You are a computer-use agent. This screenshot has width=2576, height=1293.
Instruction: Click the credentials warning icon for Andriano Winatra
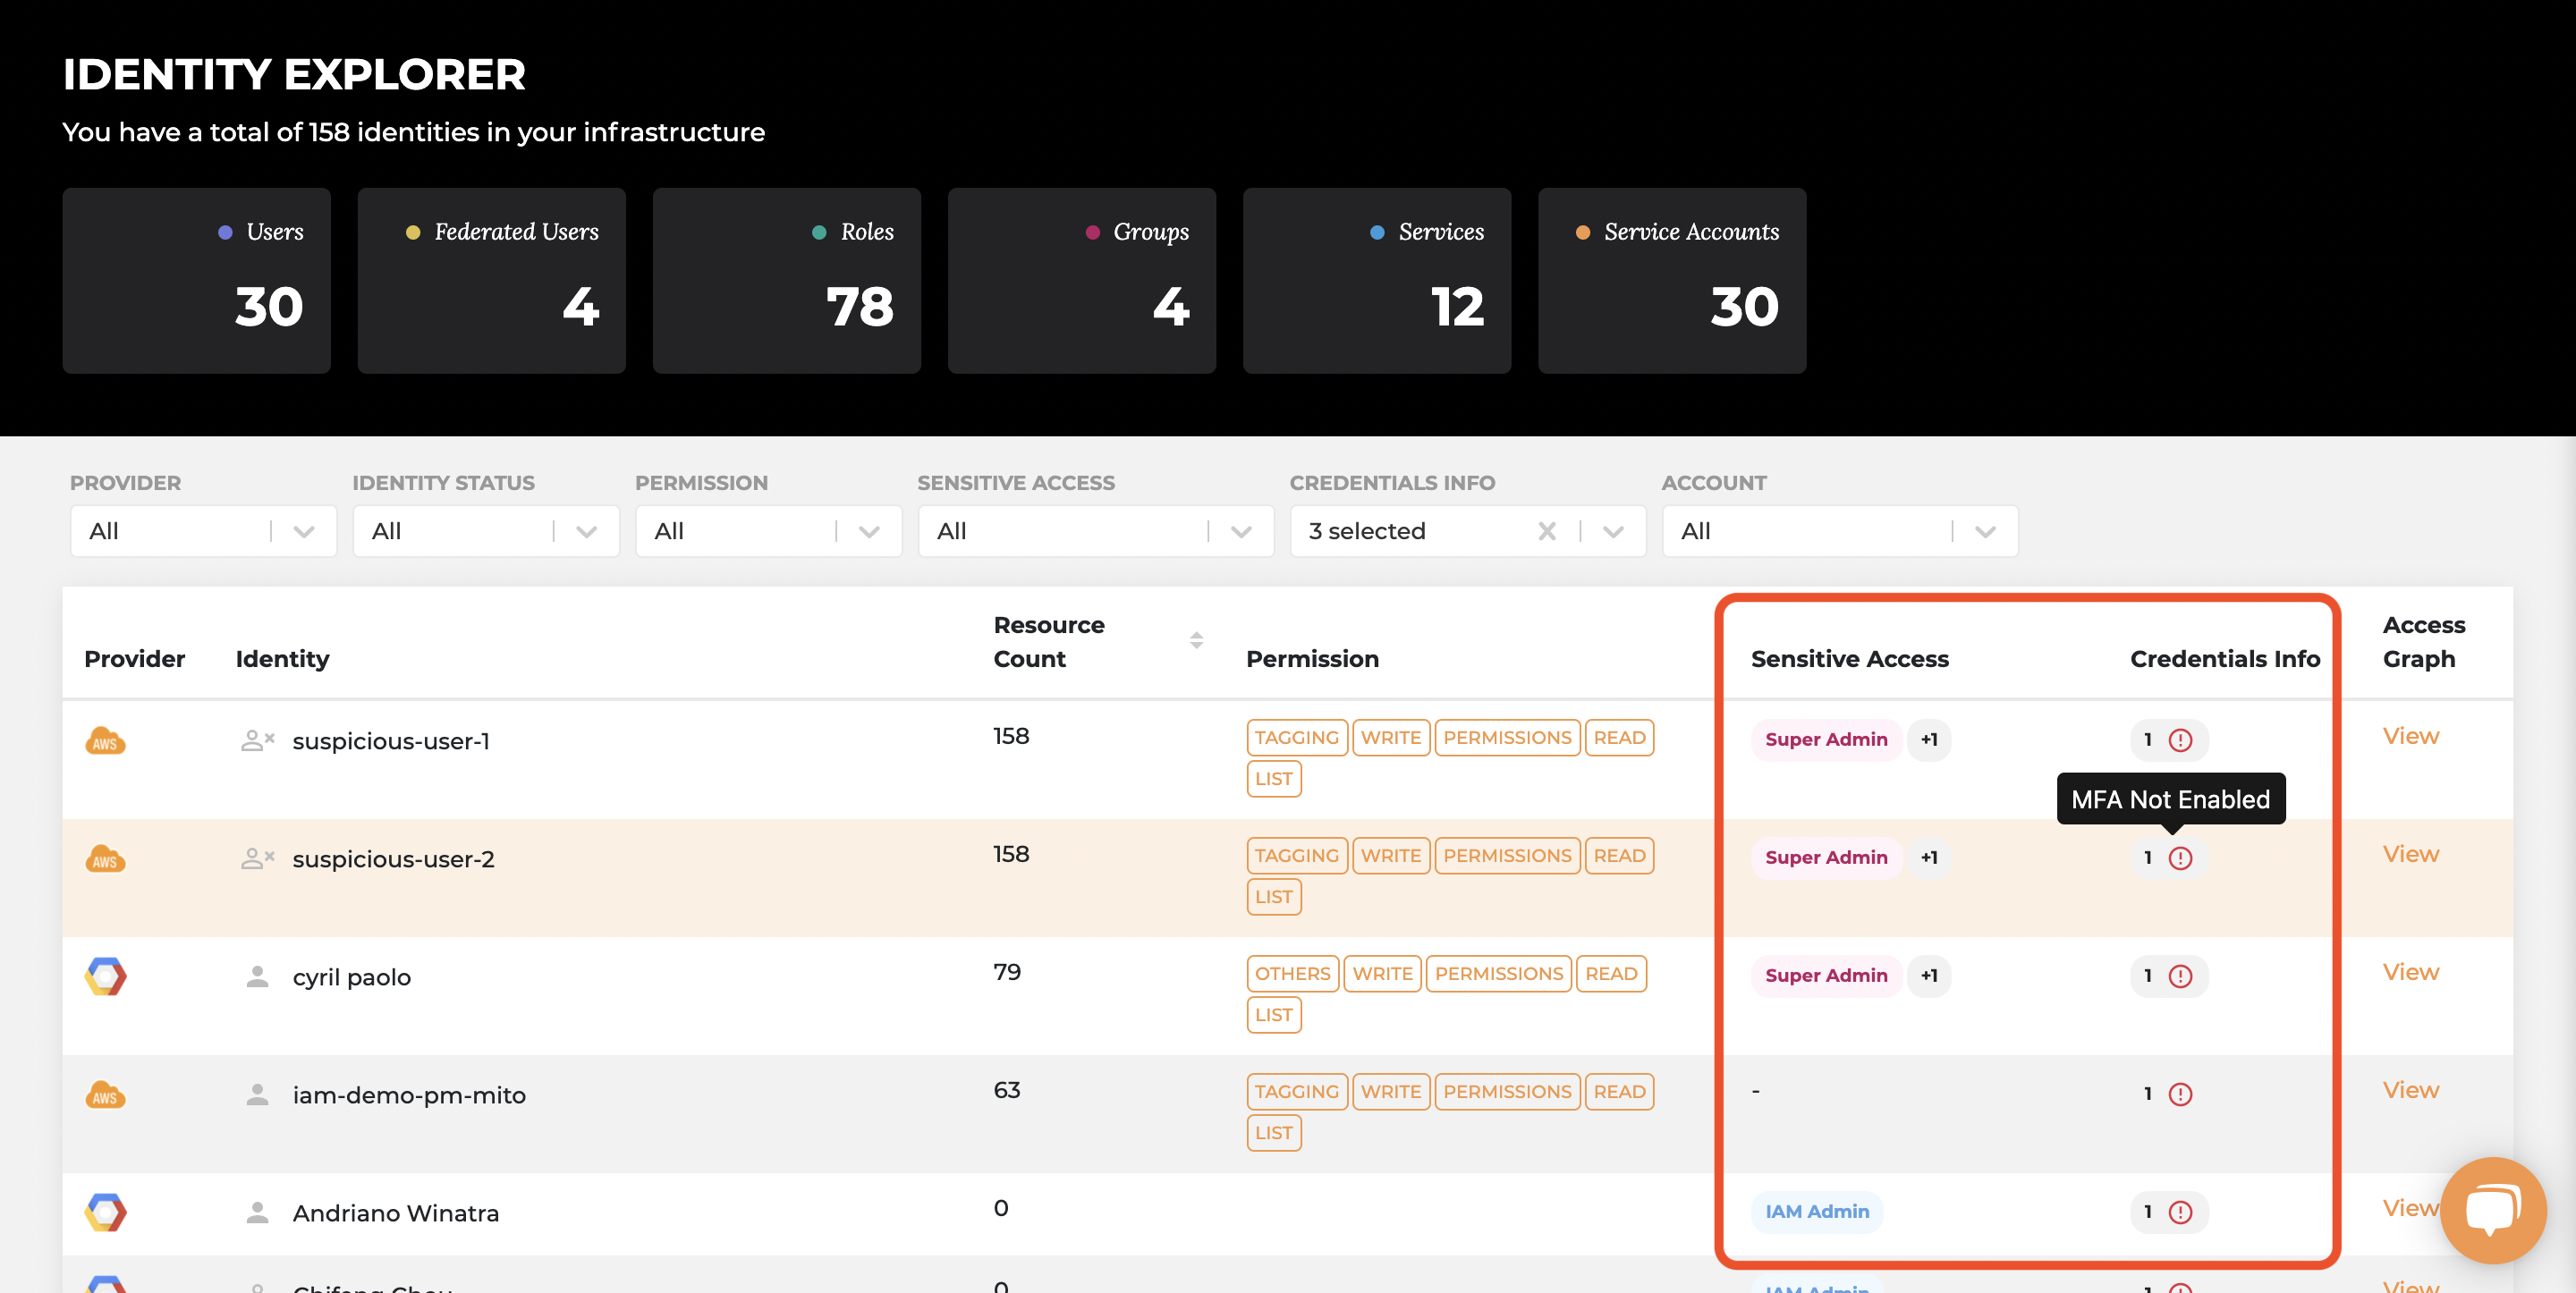(2180, 1212)
